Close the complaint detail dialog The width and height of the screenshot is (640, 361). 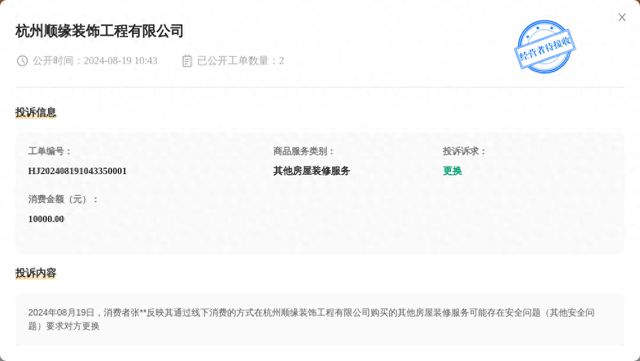coord(622,17)
